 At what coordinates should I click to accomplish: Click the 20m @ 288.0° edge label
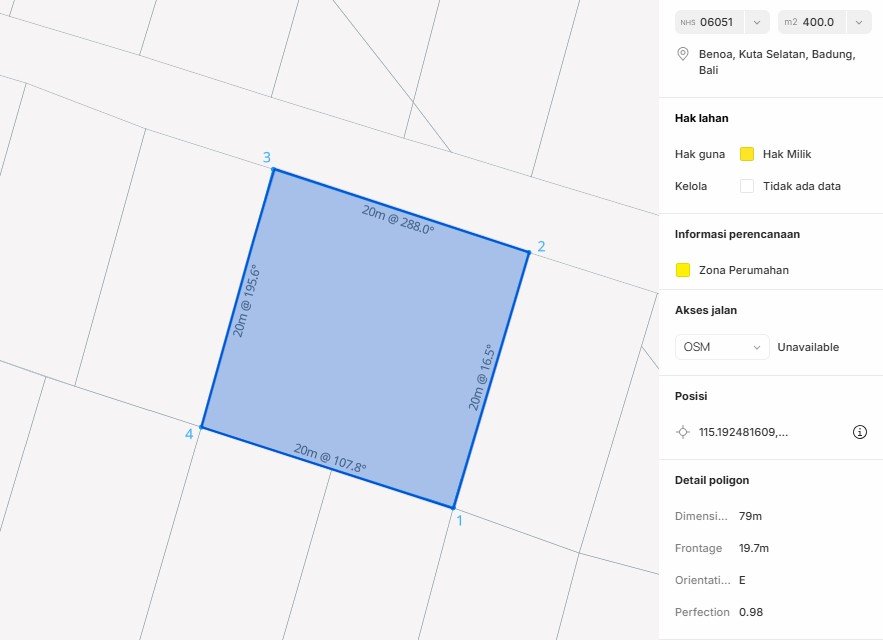[398, 220]
